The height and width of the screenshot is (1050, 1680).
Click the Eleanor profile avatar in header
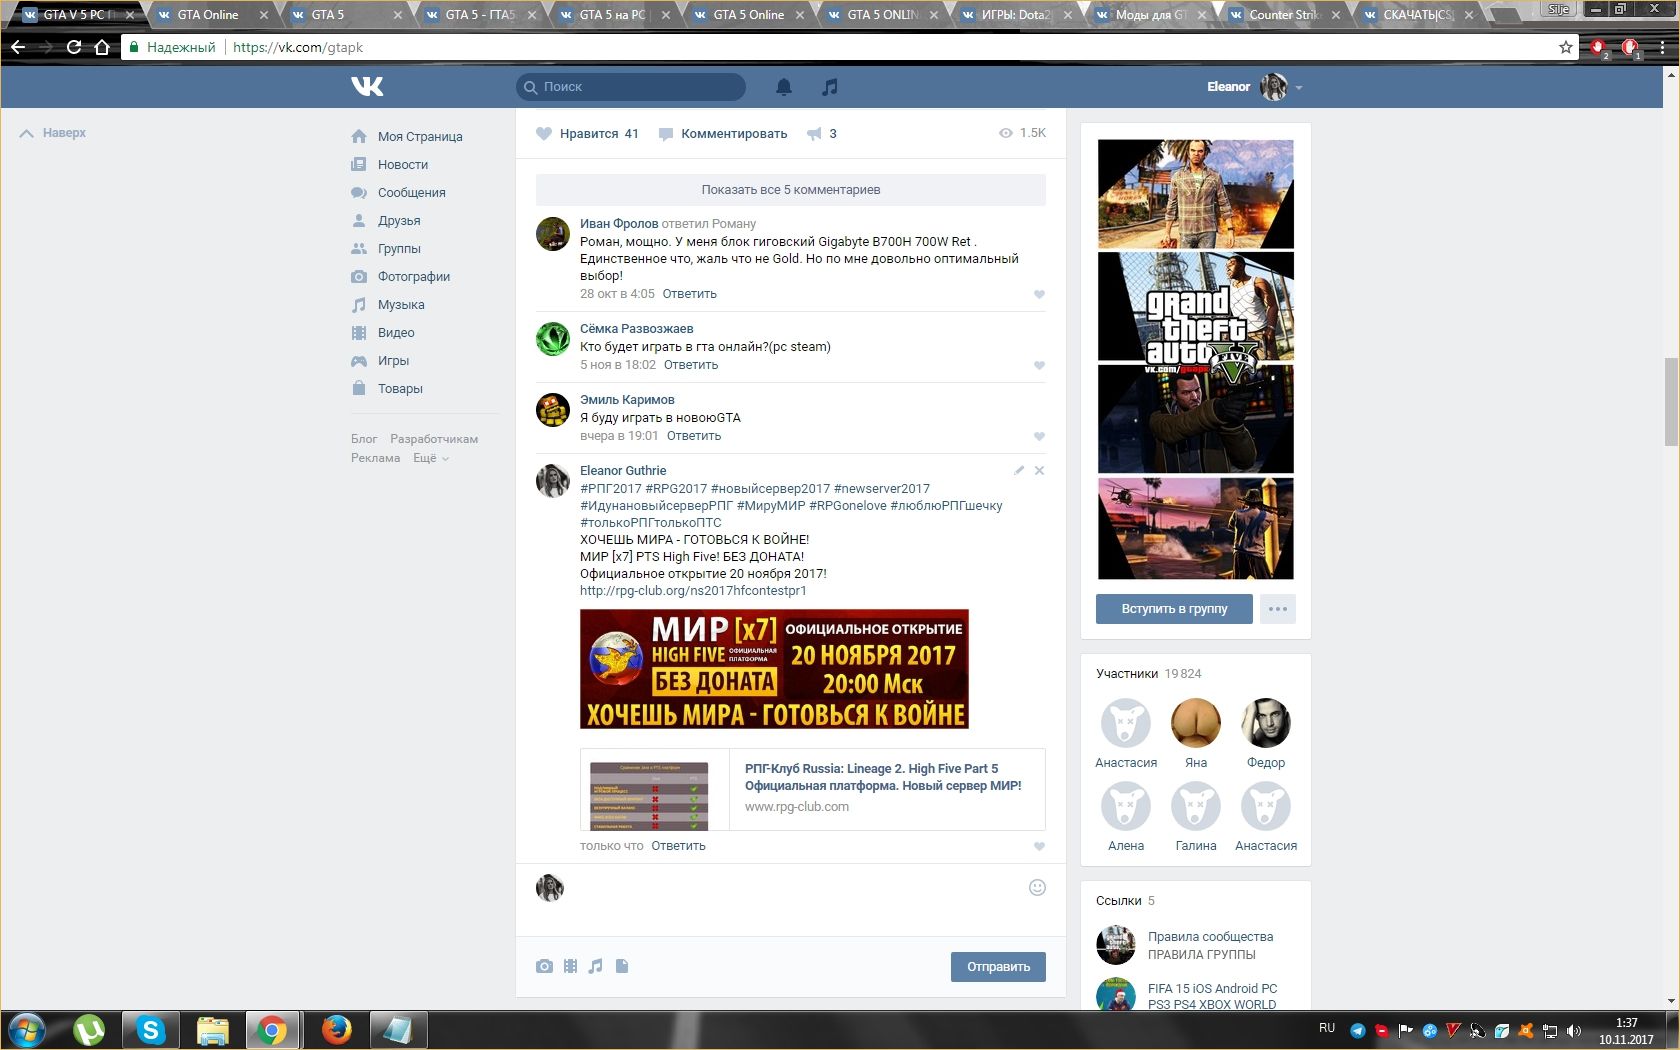pyautogui.click(x=1273, y=87)
